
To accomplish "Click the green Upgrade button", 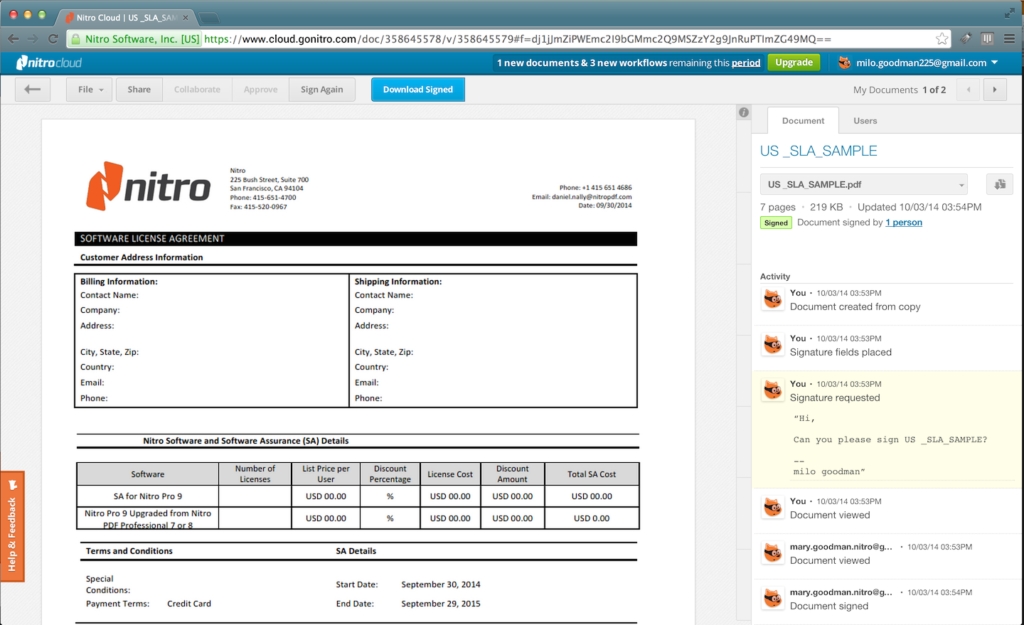I will coord(793,63).
